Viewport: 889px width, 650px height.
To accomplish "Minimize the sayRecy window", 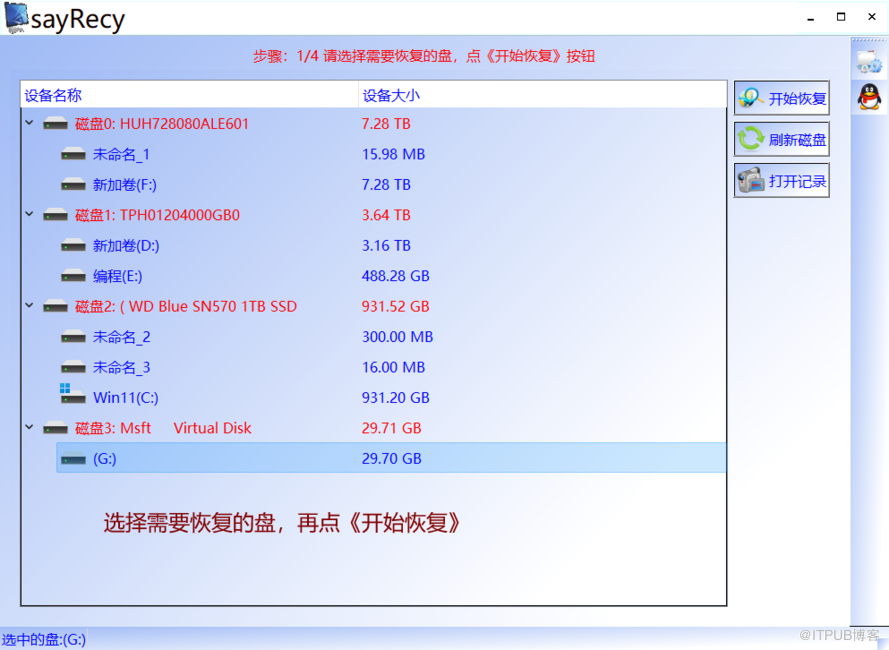I will point(811,18).
